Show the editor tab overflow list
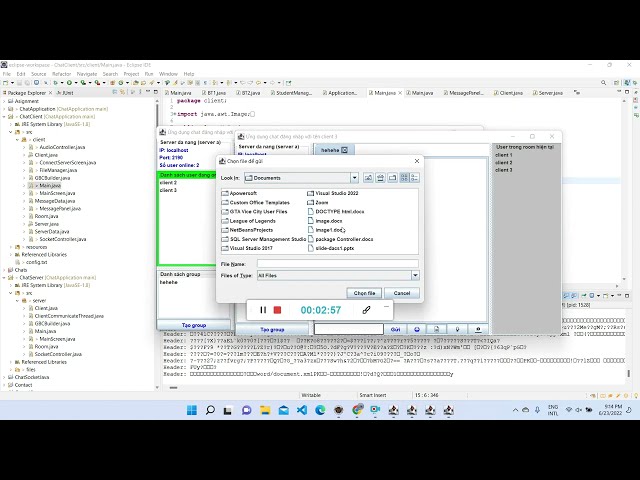Image resolution: width=640 pixels, height=480 pixels. point(577,93)
